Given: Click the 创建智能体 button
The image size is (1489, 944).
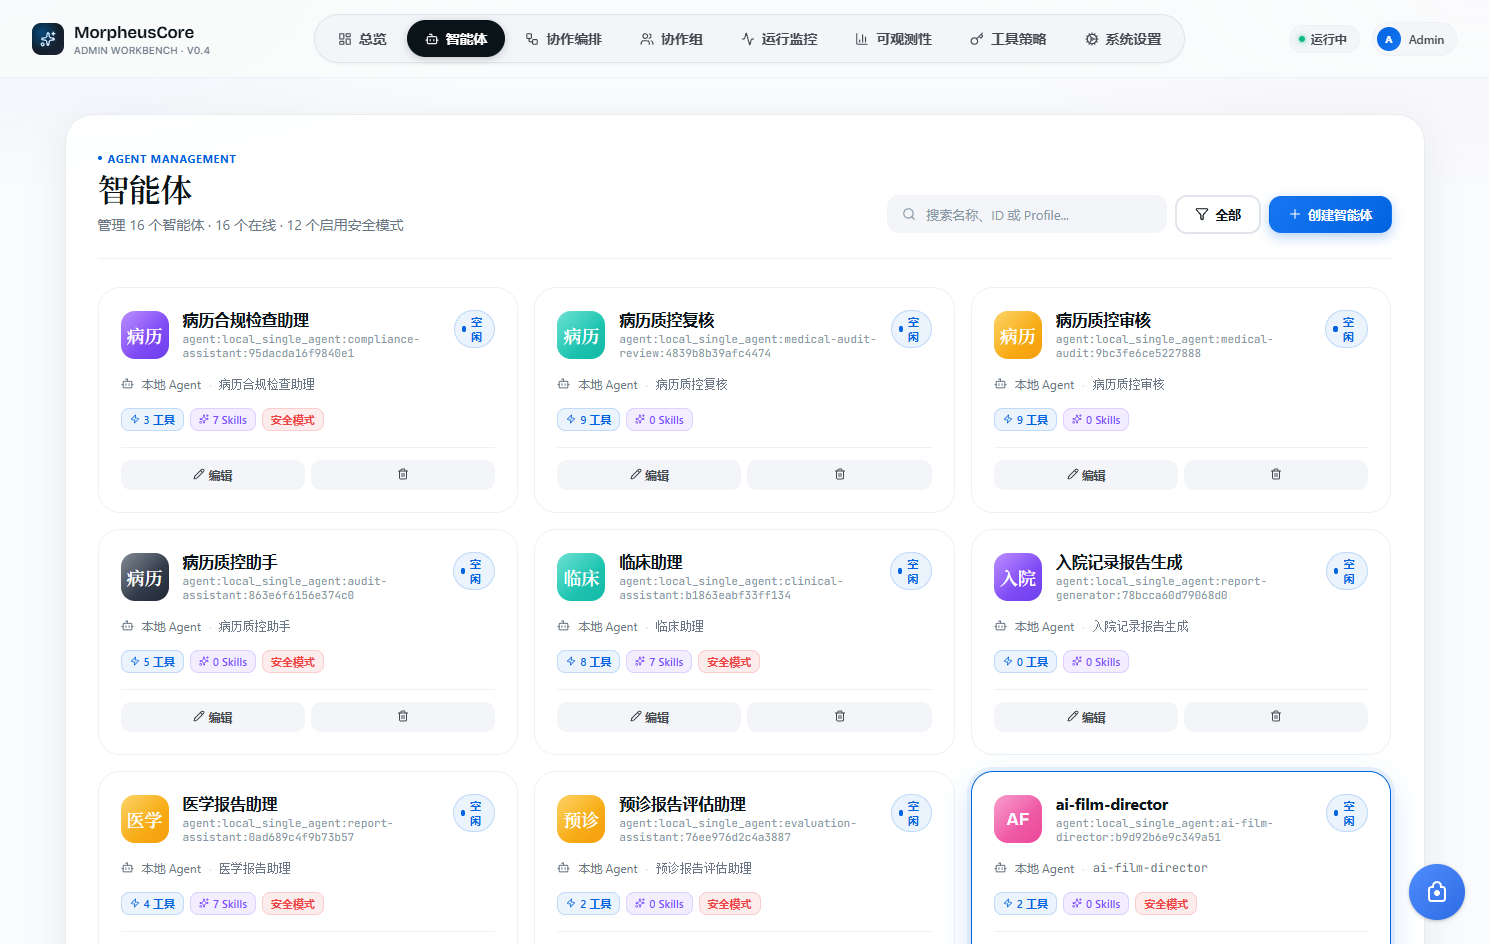Looking at the screenshot, I should [x=1330, y=214].
